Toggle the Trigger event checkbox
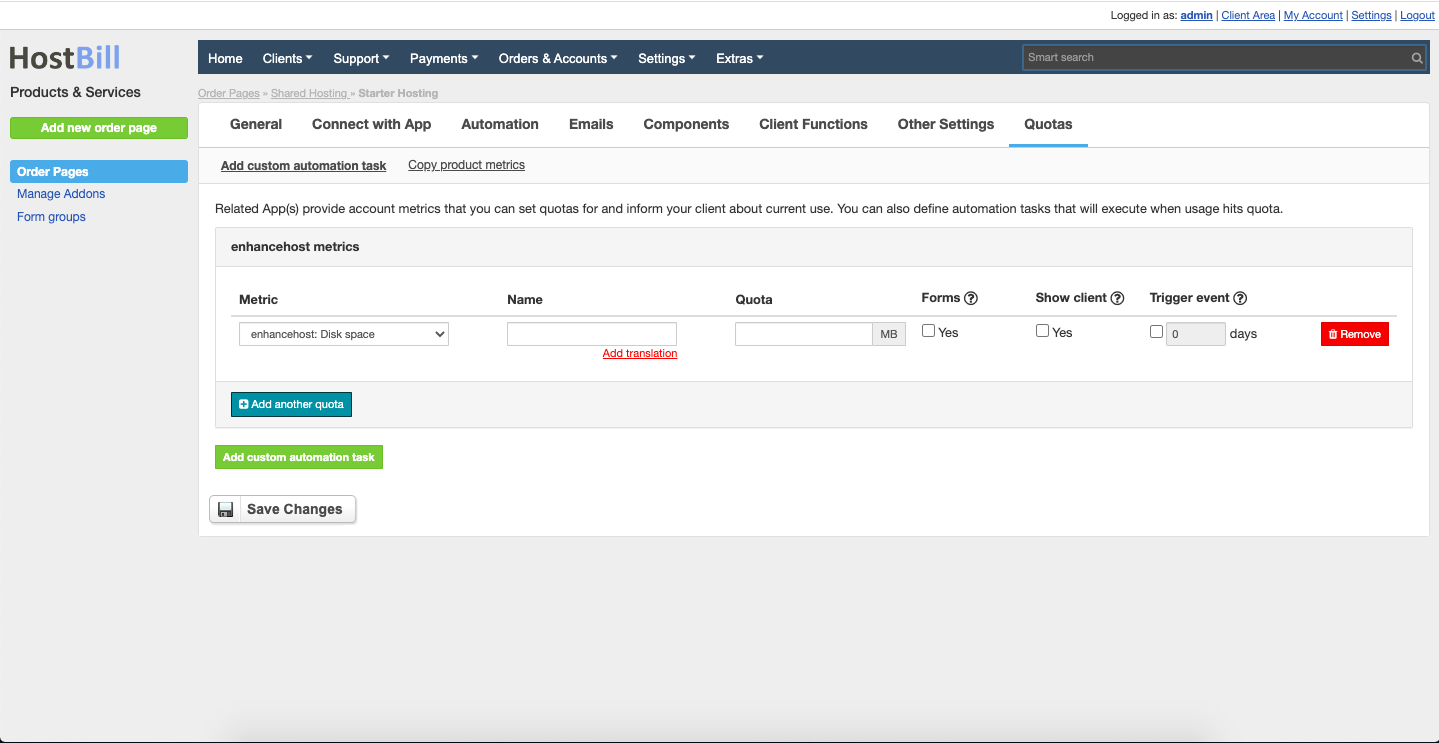This screenshot has height=743, width=1439. 1156,331
